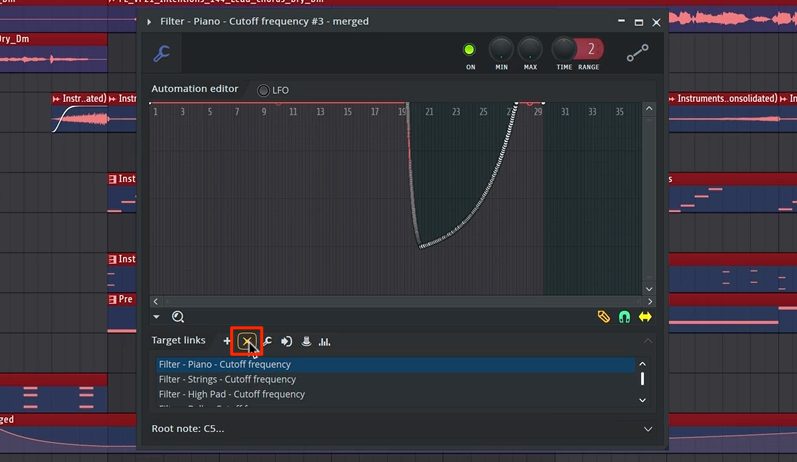The width and height of the screenshot is (797, 462).
Task: Select Filter - Piano - Cutoff frequency
Action: [x=395, y=364]
